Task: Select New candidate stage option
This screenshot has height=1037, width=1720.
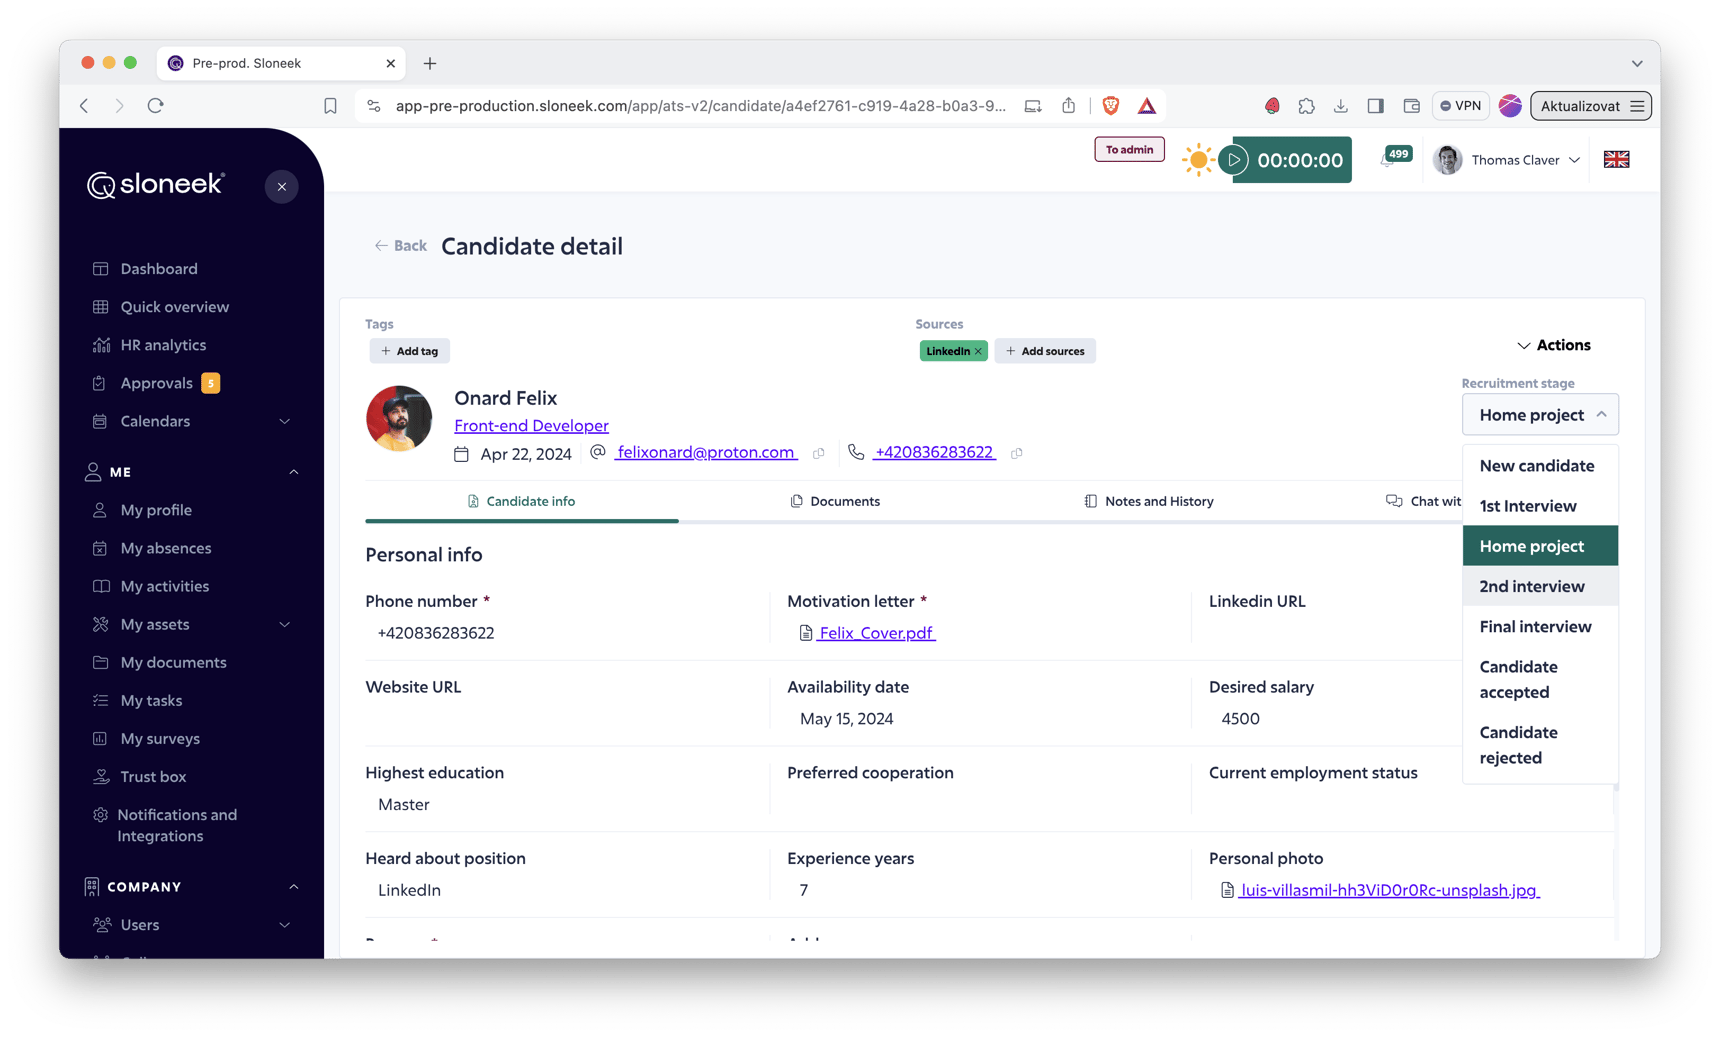Action: tap(1540, 466)
